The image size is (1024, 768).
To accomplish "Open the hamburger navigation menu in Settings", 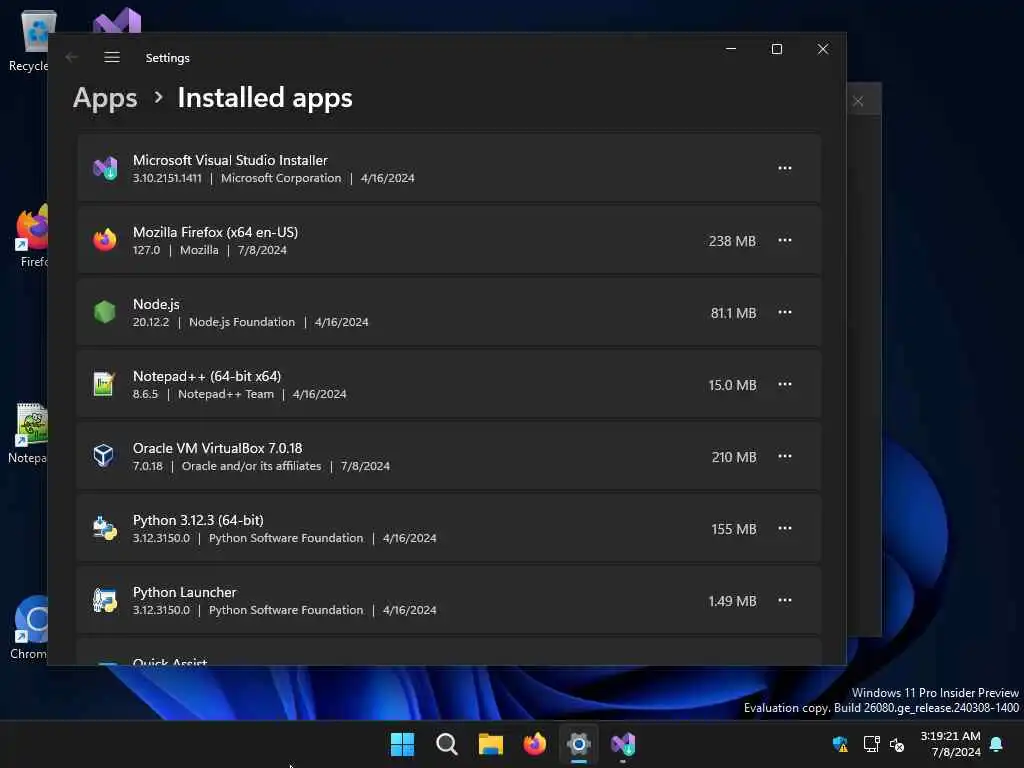I will [x=112, y=57].
